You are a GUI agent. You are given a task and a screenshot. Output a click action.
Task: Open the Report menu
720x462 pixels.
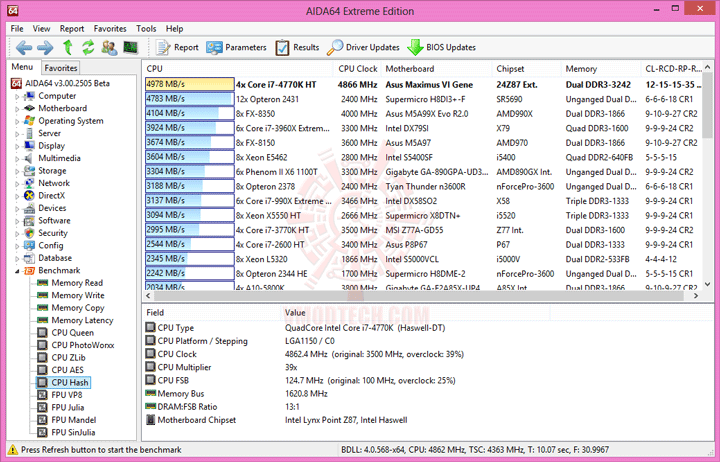coord(72,28)
